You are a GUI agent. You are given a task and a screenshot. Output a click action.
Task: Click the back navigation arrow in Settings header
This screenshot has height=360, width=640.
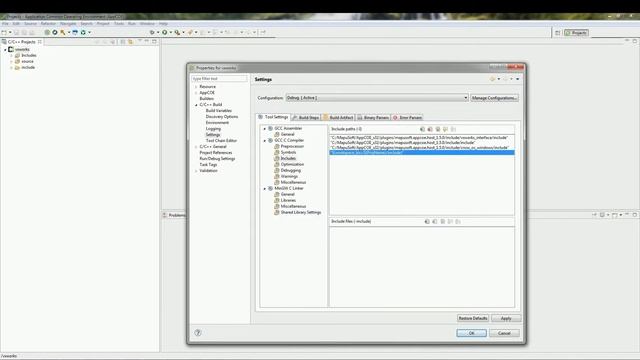(x=493, y=79)
